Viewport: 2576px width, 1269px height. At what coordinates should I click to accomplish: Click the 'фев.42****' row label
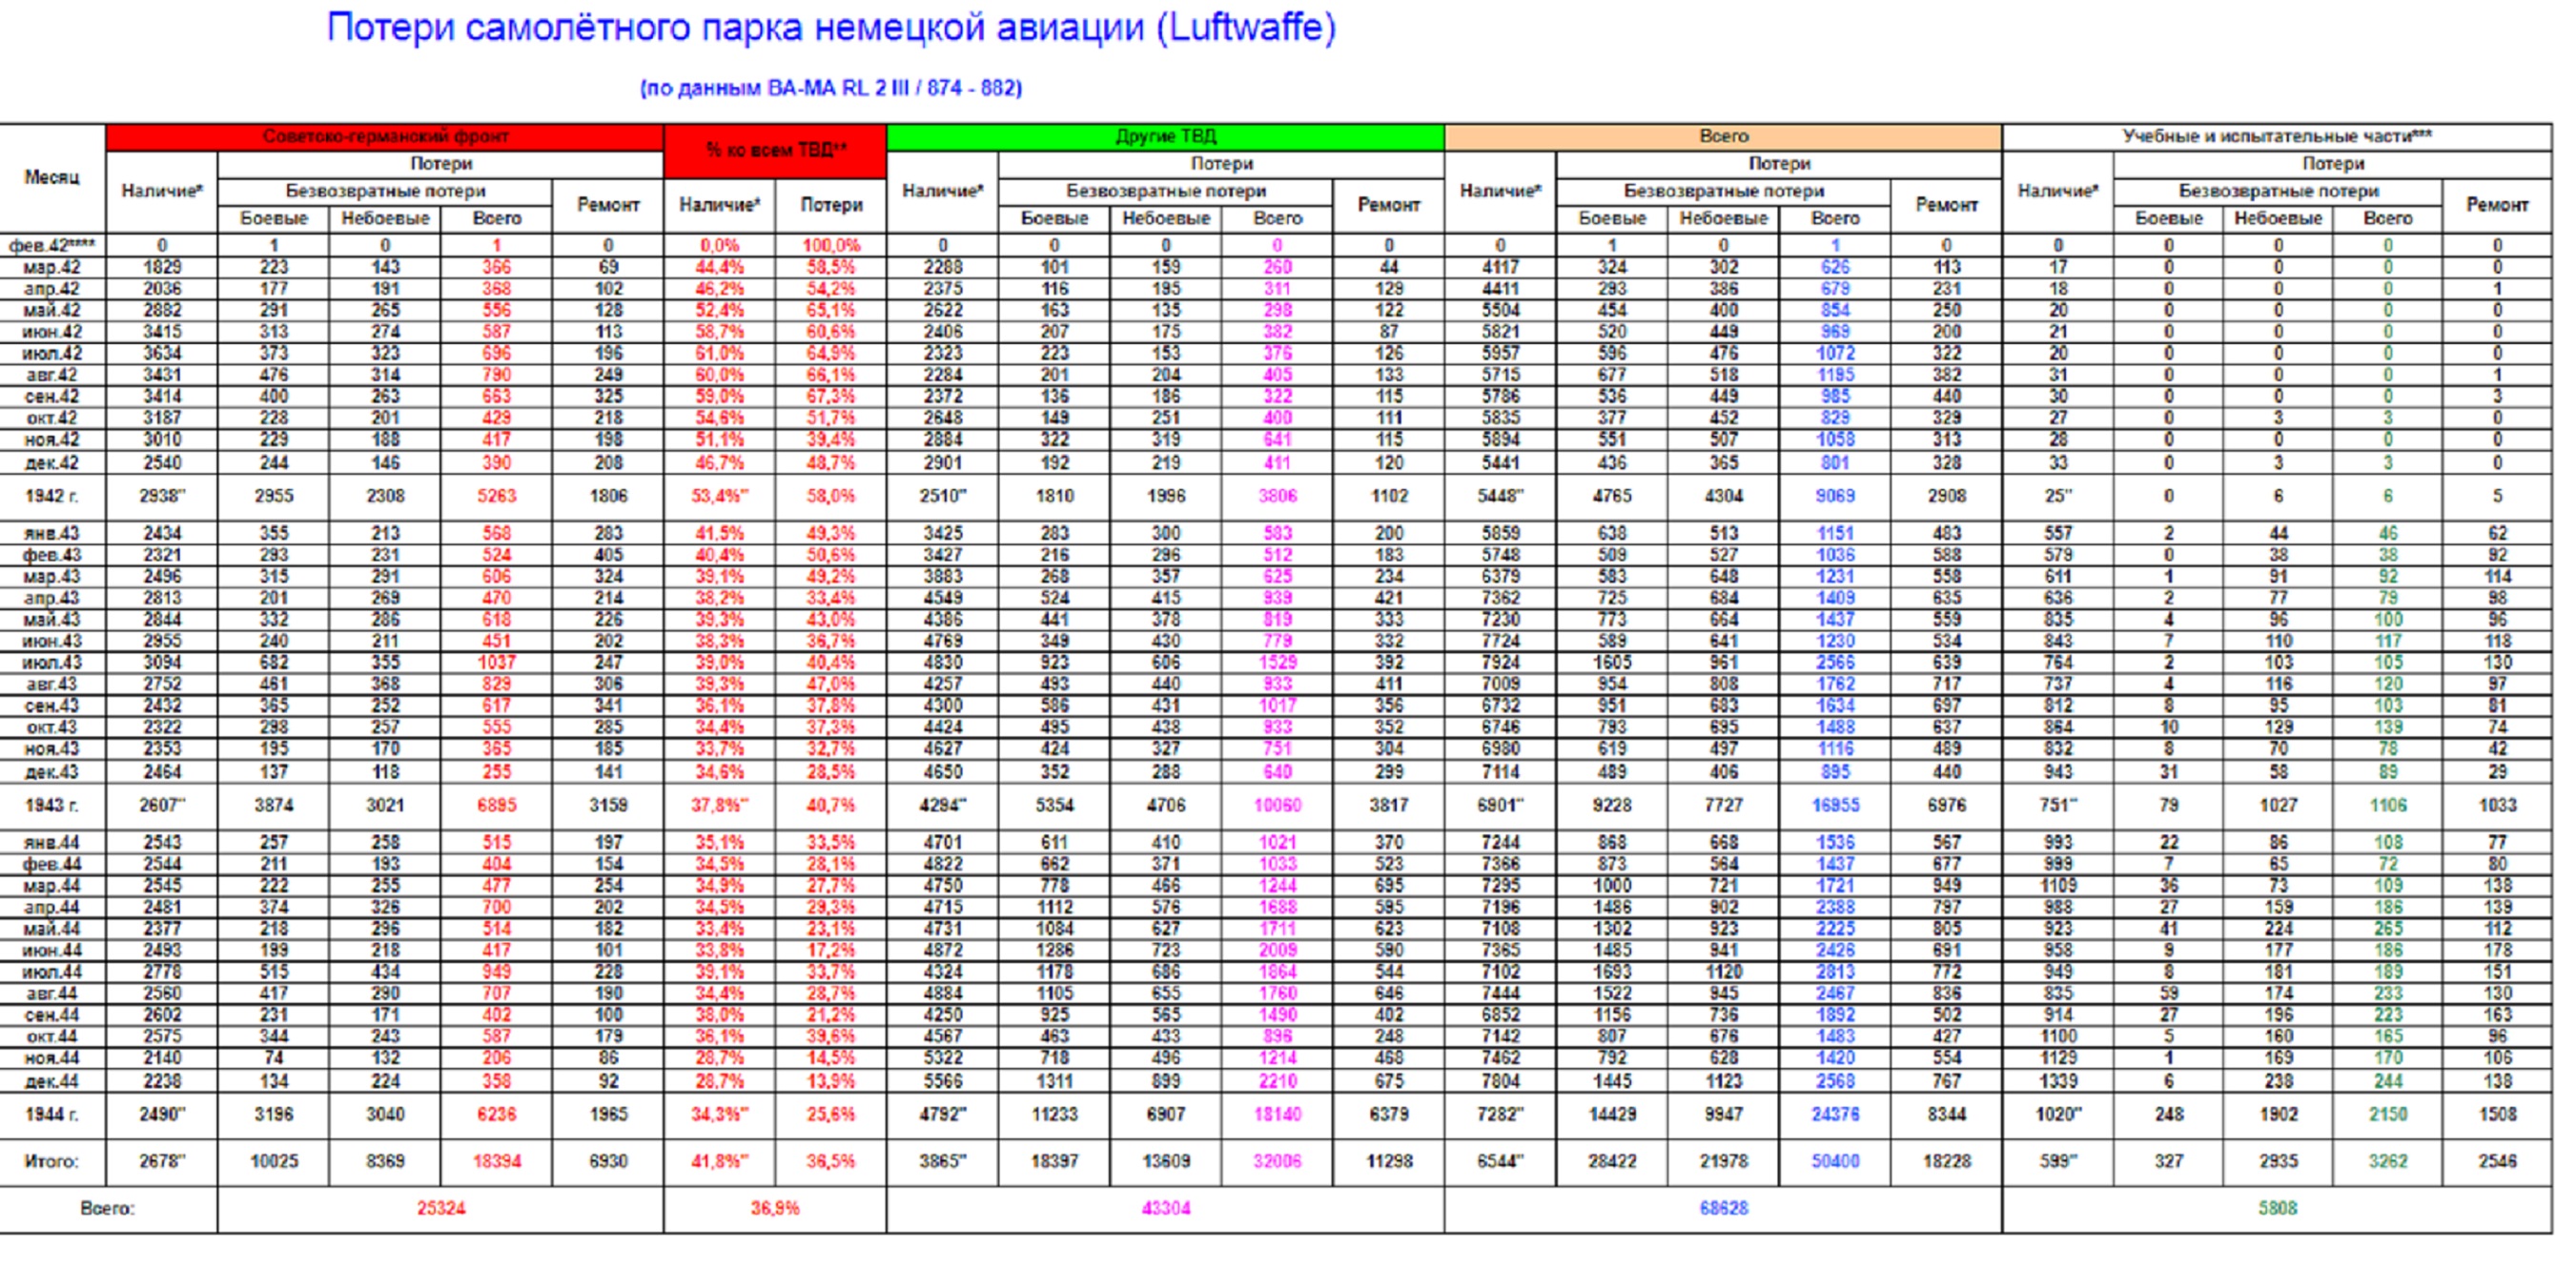52,245
